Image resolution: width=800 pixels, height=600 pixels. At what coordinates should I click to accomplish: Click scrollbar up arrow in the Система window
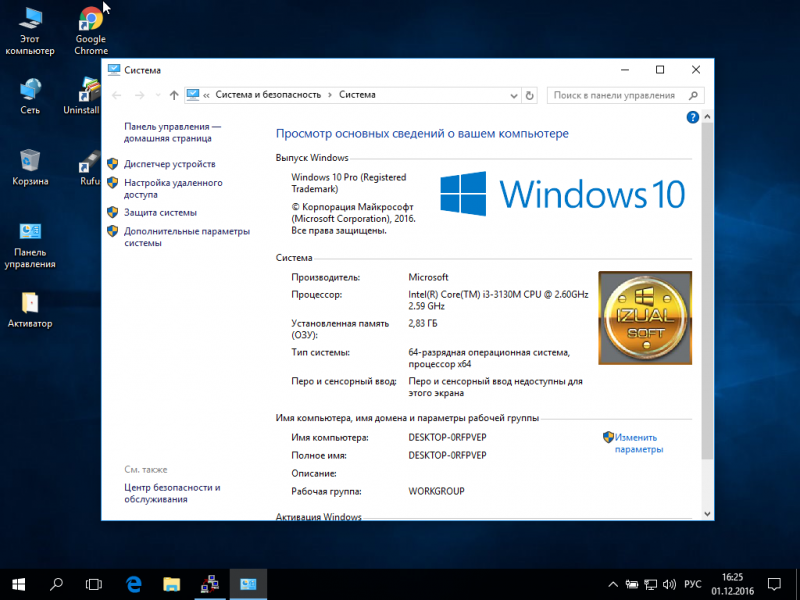707,117
